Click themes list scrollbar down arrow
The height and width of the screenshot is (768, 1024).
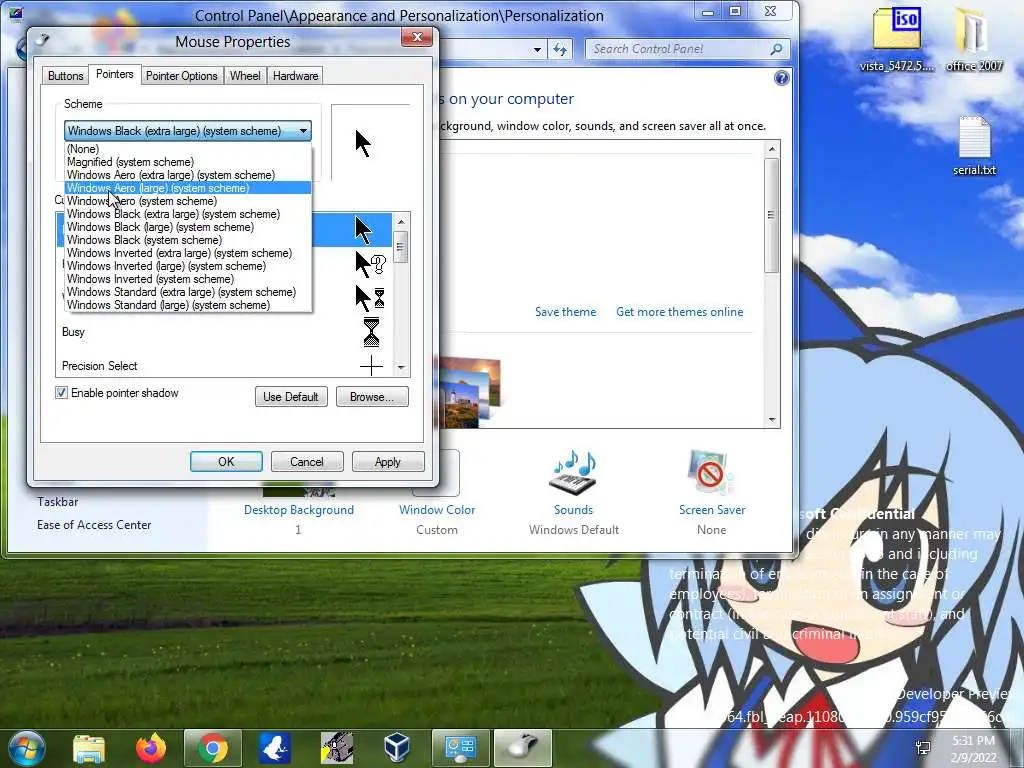772,420
